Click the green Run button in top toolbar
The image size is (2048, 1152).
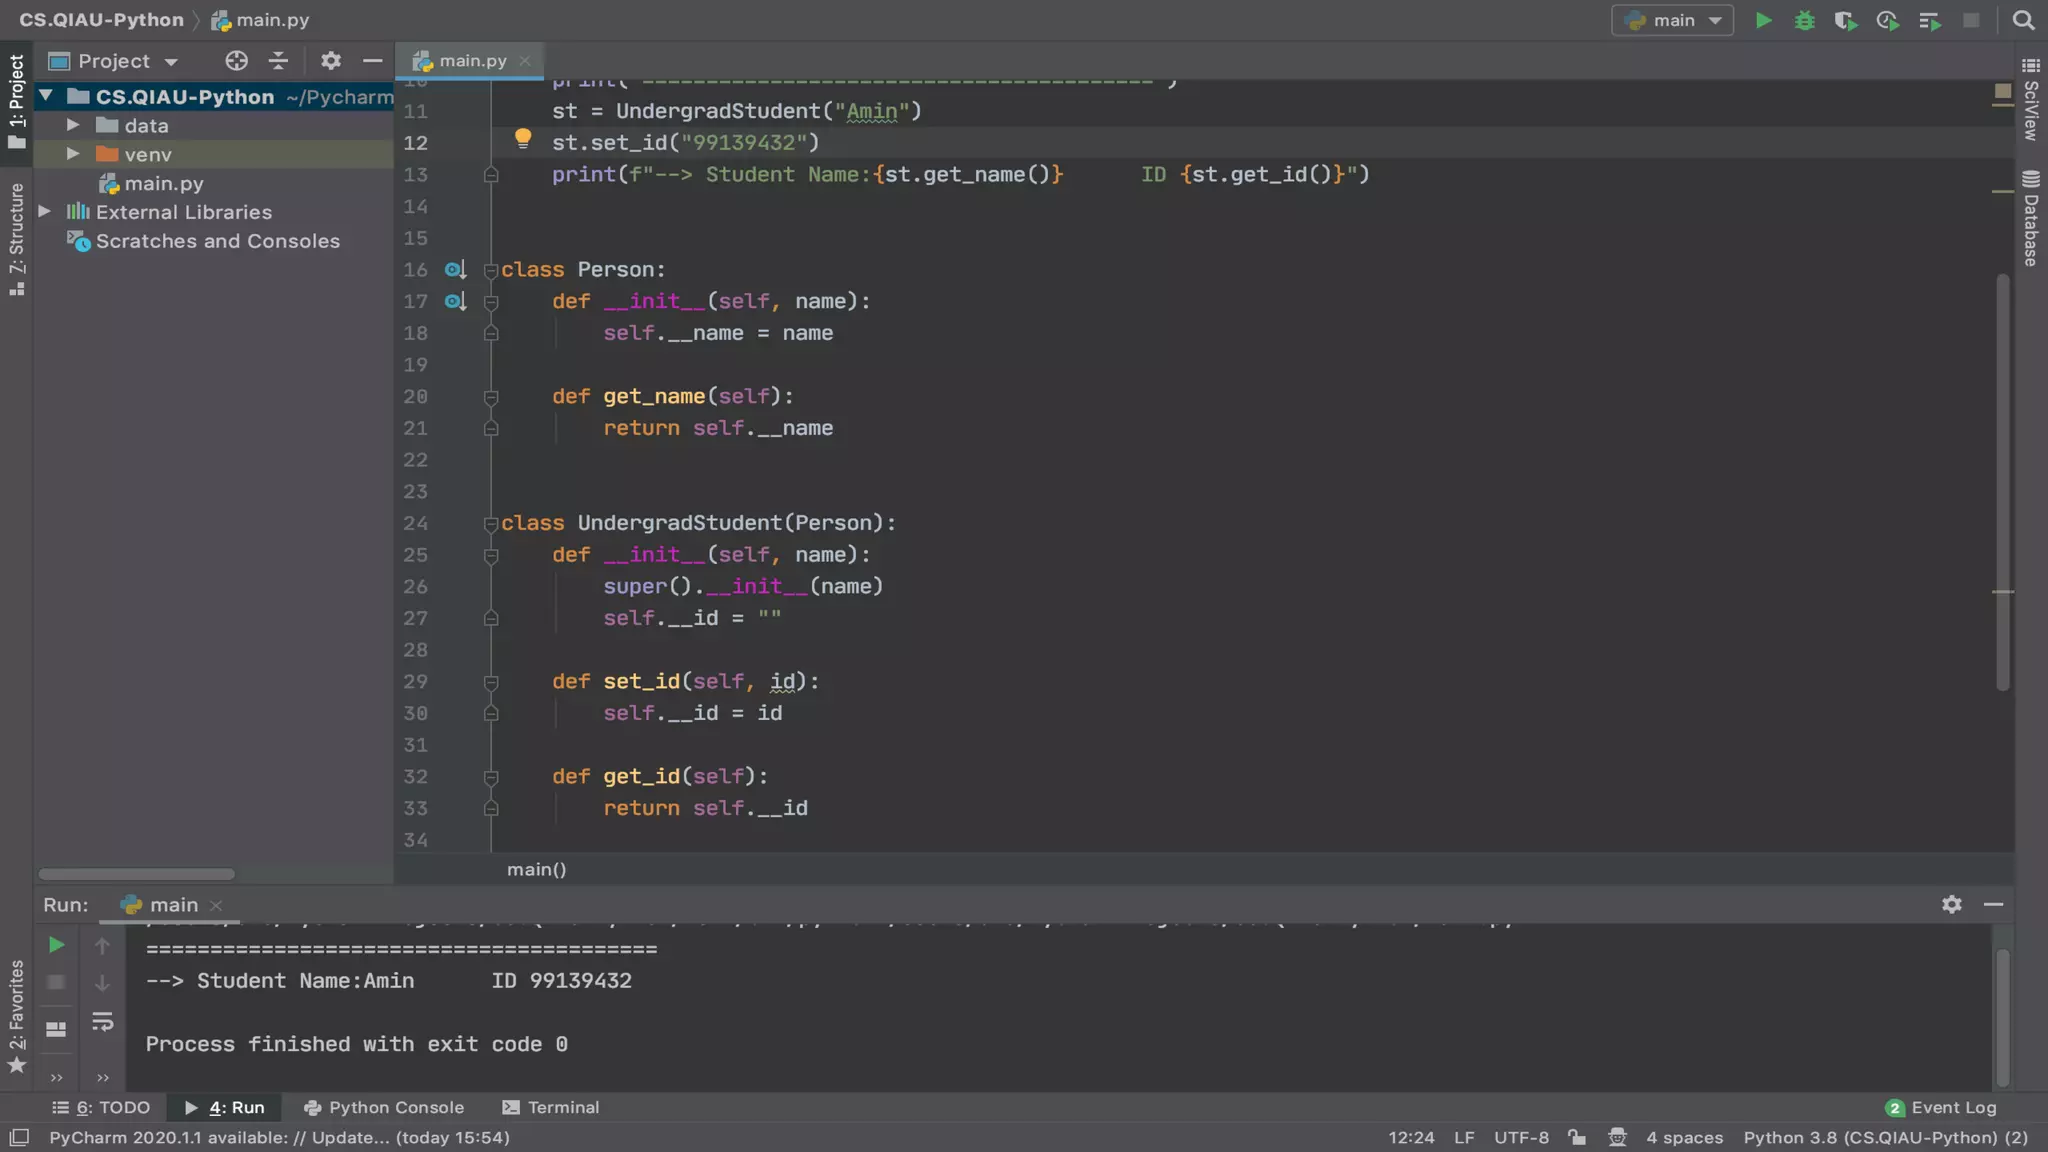point(1763,20)
